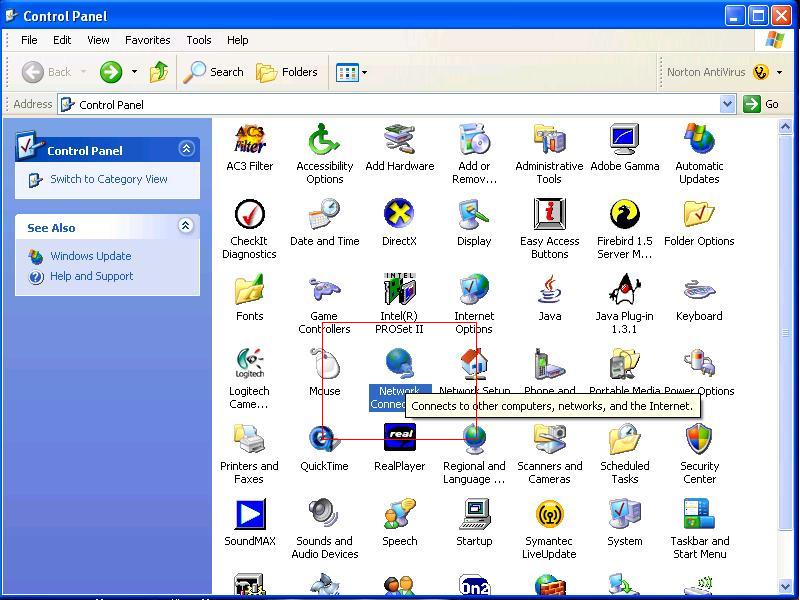Open Scheduled Tasks
The width and height of the screenshot is (800, 600).
(x=624, y=439)
